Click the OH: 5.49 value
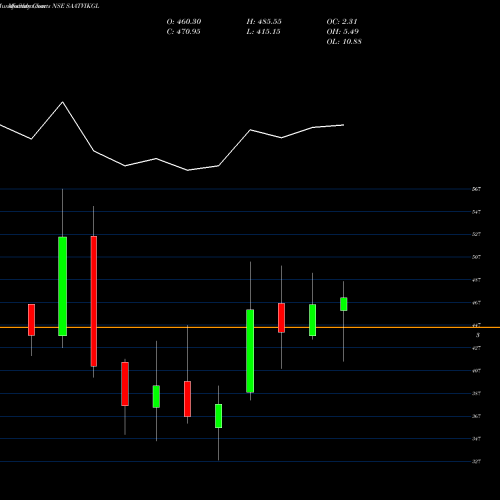The width and height of the screenshot is (500, 500). click(x=342, y=32)
